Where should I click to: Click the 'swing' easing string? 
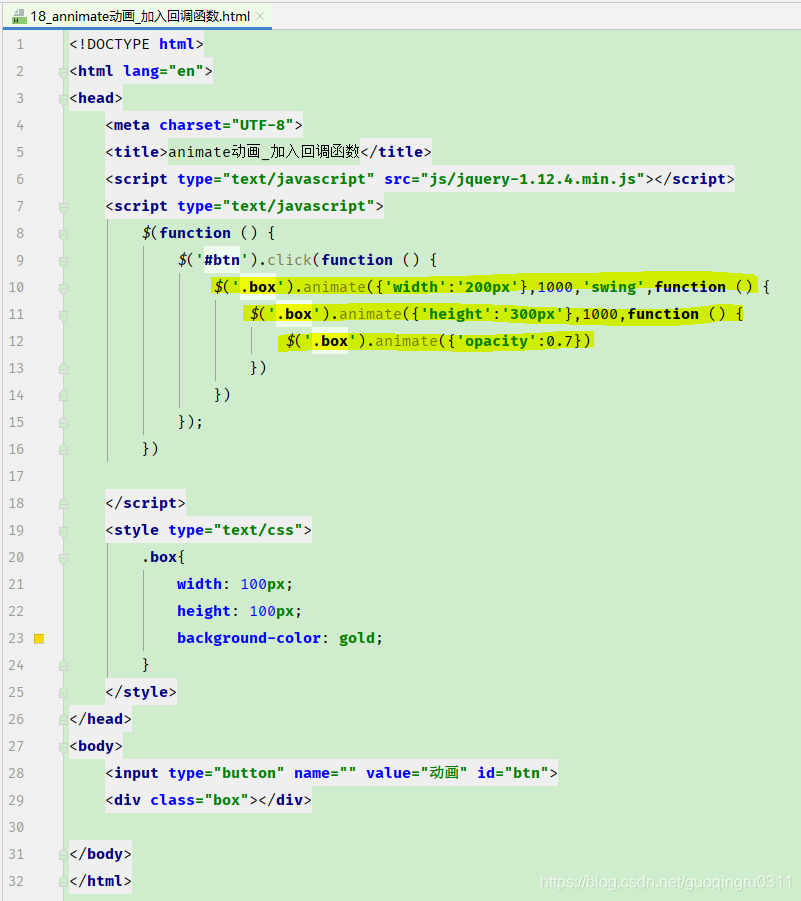(x=614, y=287)
